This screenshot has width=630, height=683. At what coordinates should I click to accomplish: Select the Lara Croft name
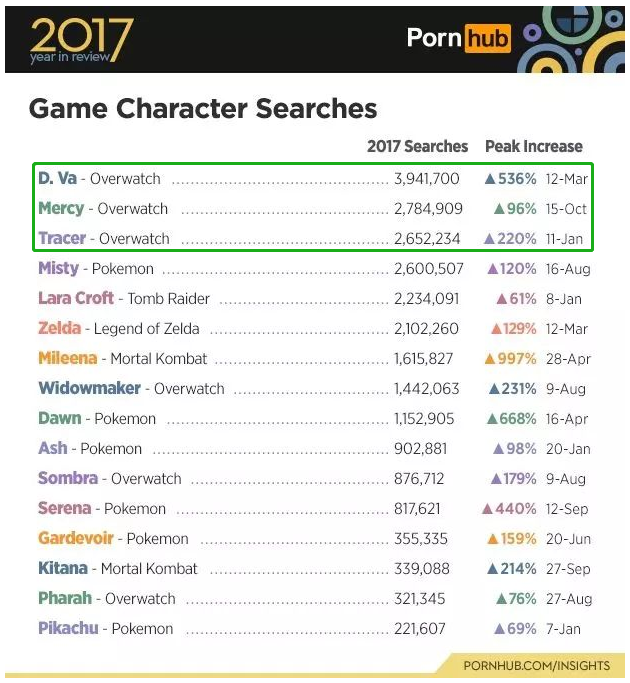[76, 298]
